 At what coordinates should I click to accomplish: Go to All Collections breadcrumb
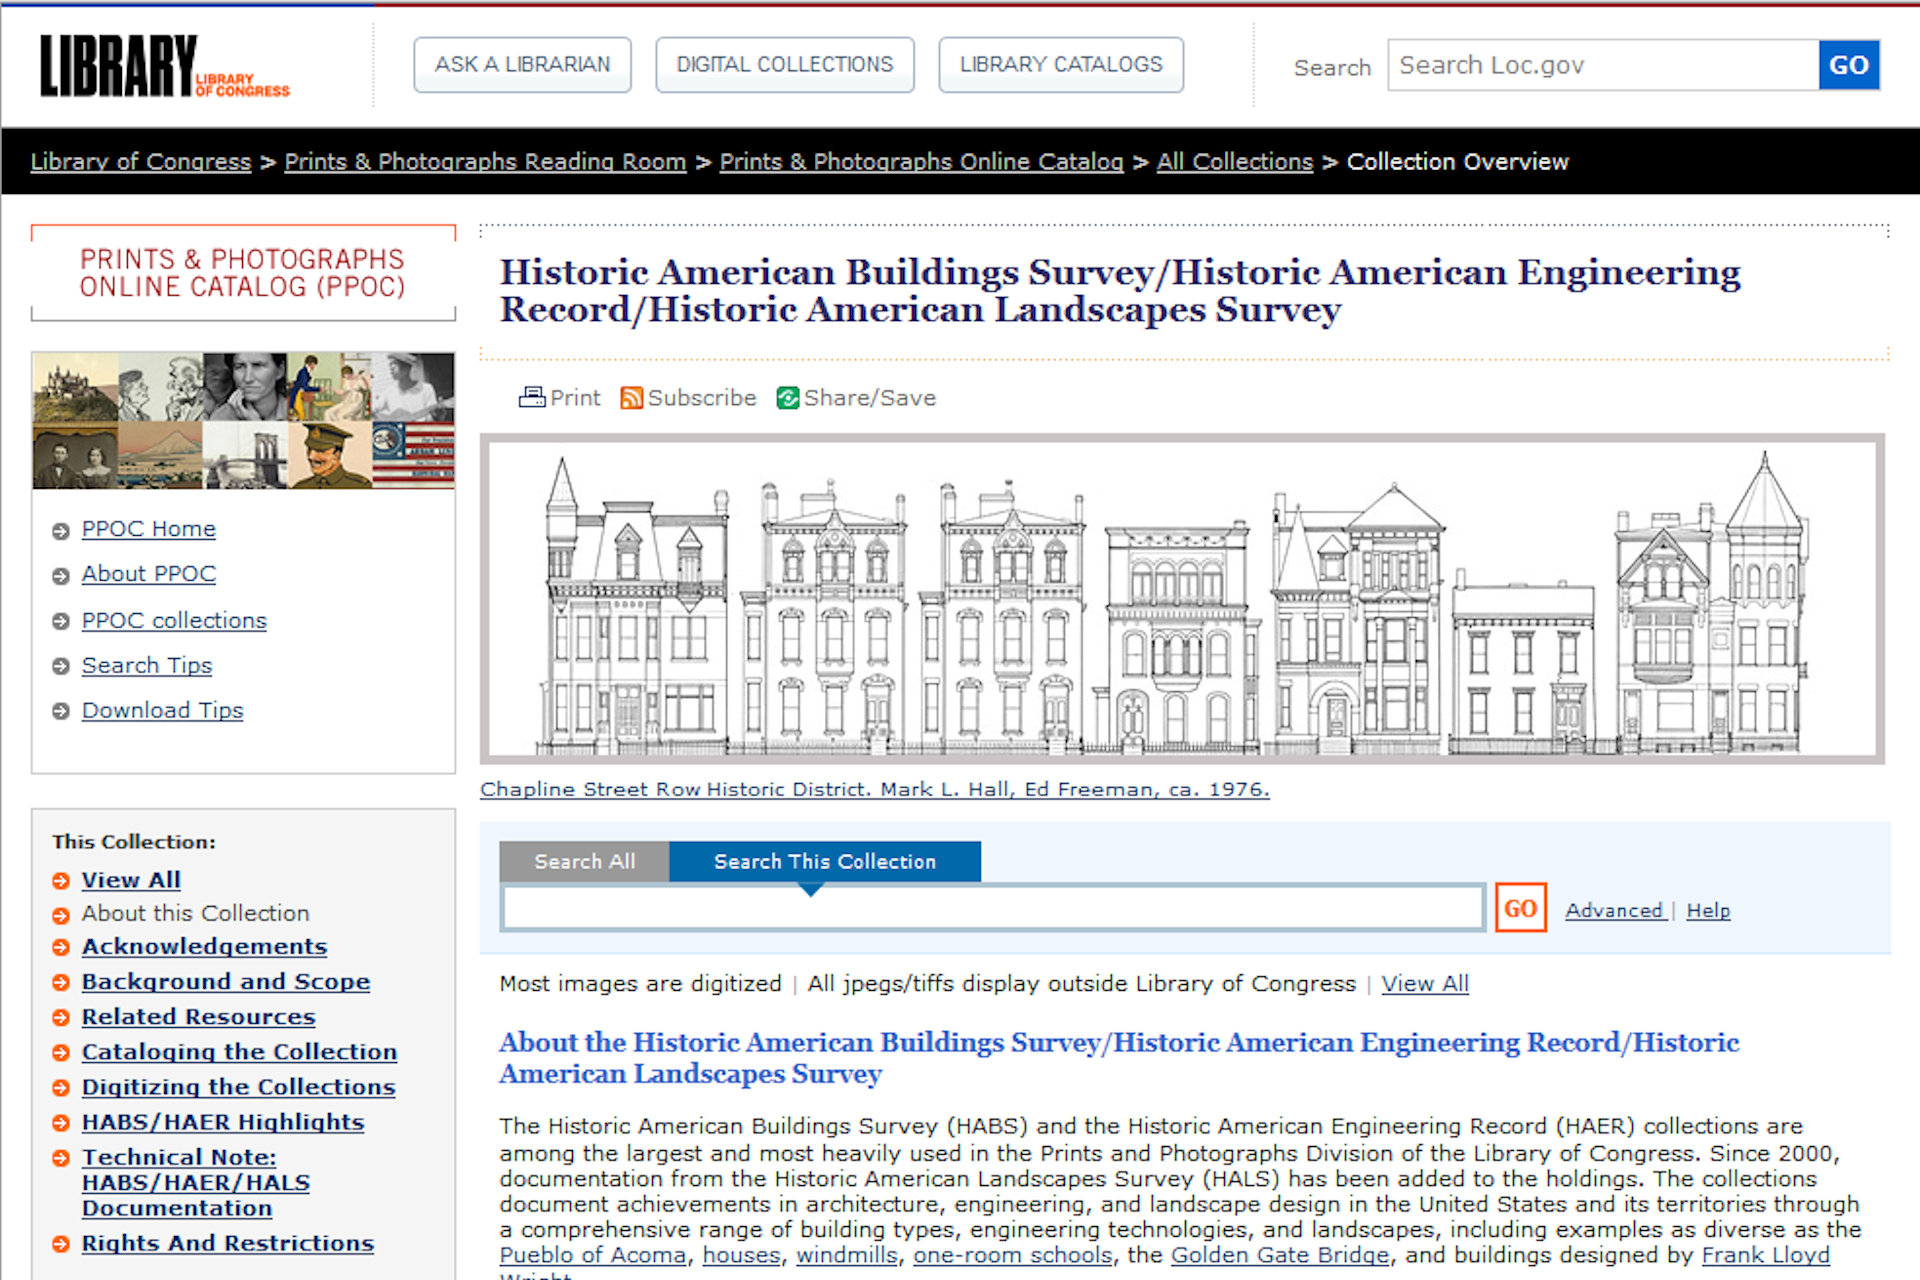(x=1235, y=162)
